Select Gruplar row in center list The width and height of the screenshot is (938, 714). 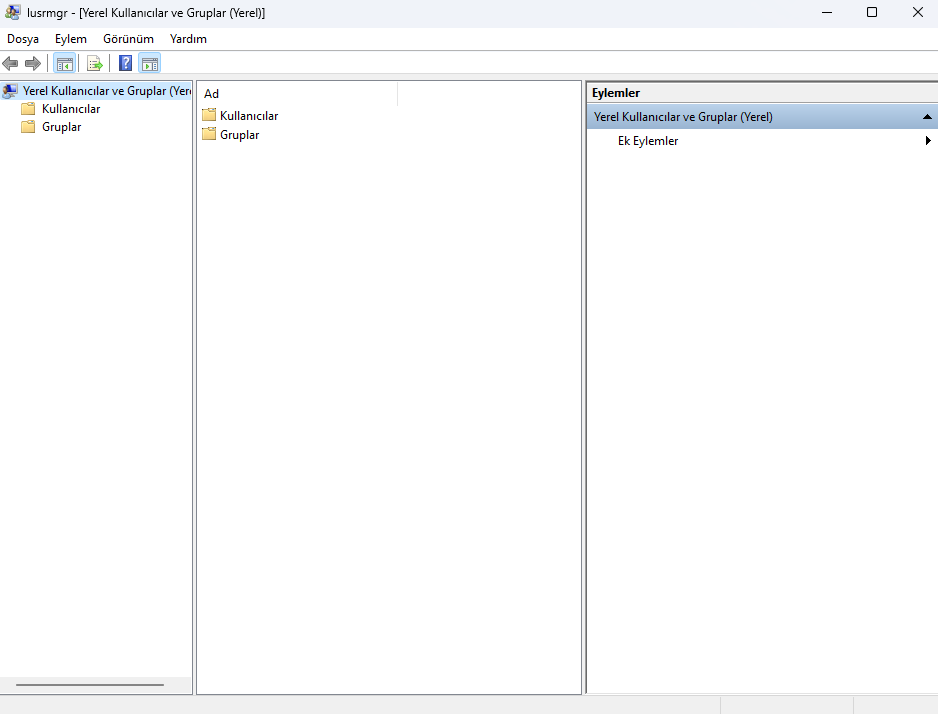click(239, 135)
